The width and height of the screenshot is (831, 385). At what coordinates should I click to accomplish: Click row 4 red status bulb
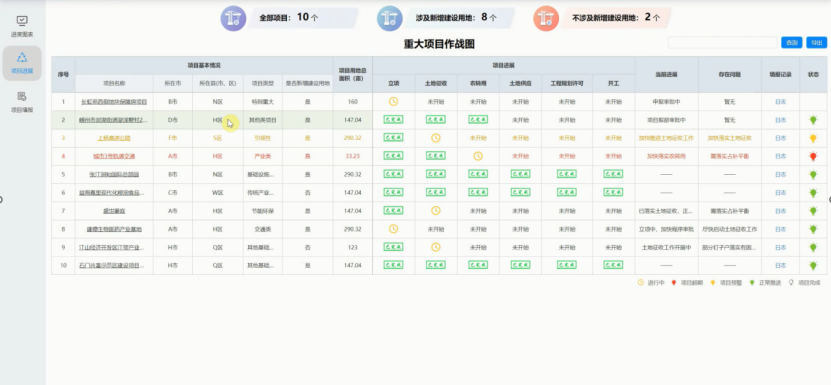point(813,156)
